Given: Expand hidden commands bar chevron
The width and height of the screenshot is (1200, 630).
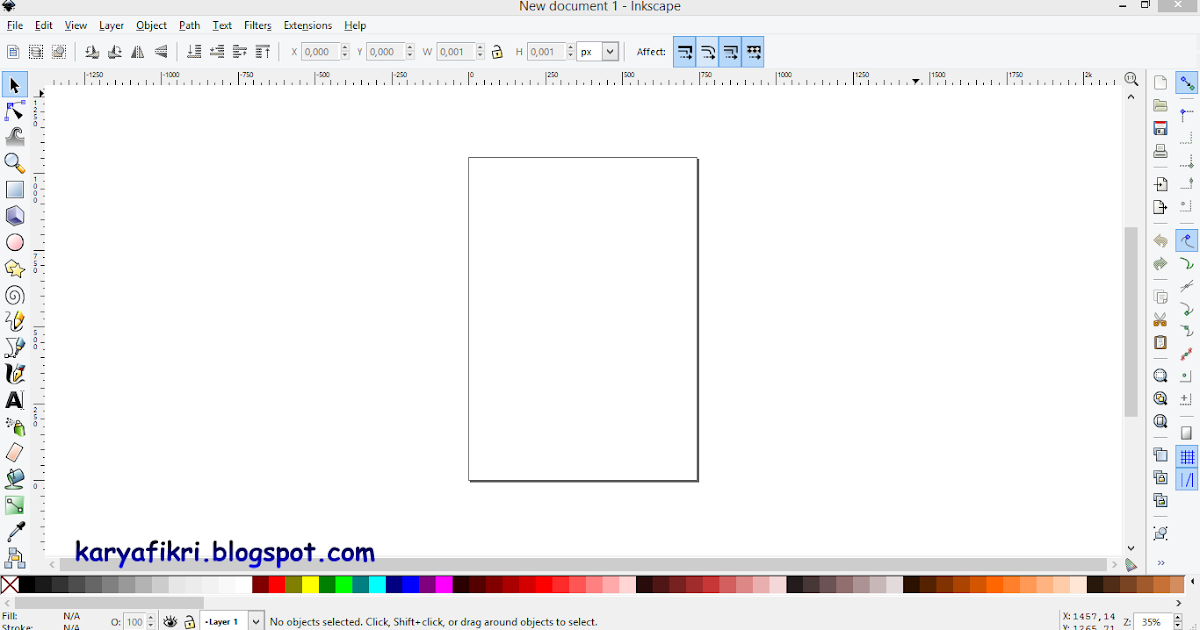Looking at the screenshot, I should [x=1160, y=563].
